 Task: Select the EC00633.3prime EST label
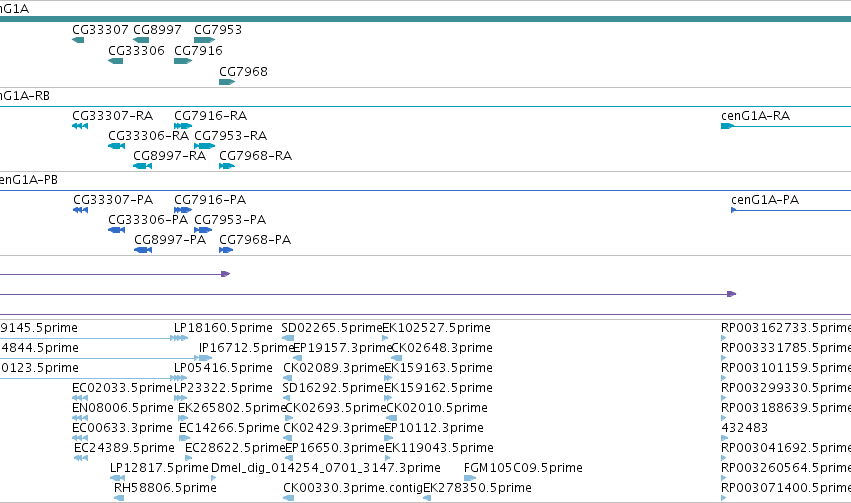122,428
